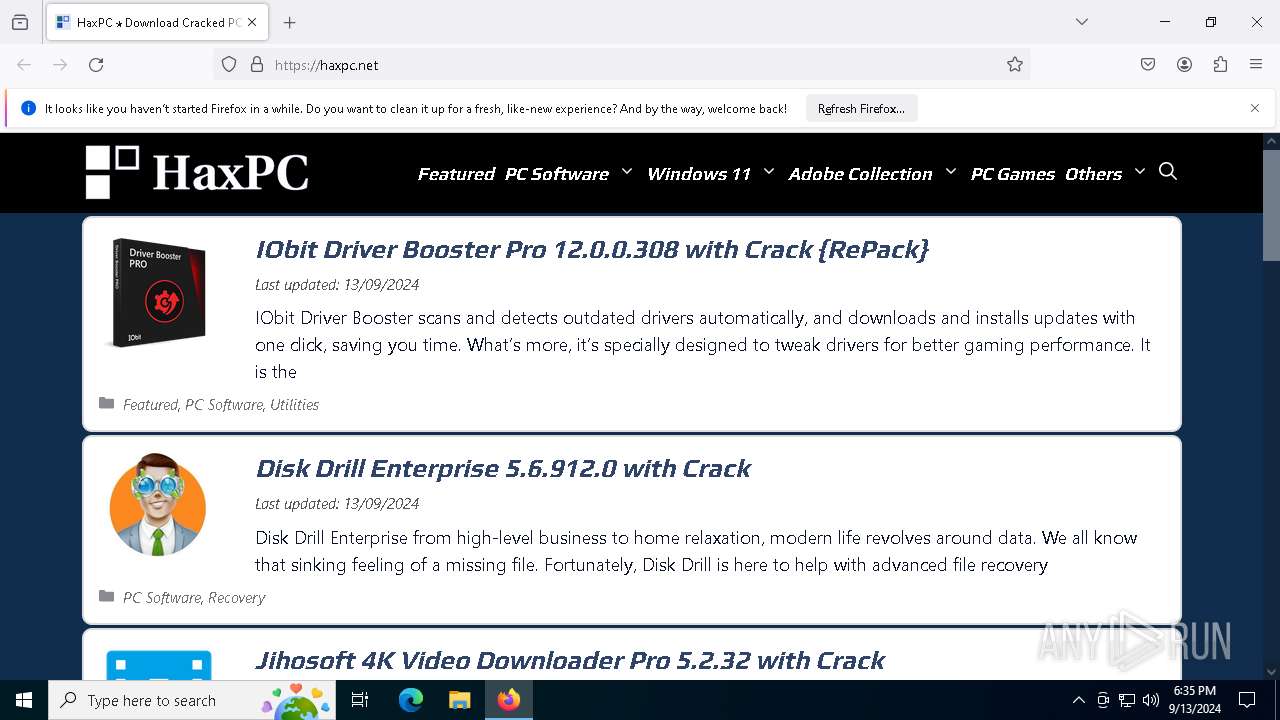
Task: Open Featured category under Driver Booster
Action: [150, 404]
